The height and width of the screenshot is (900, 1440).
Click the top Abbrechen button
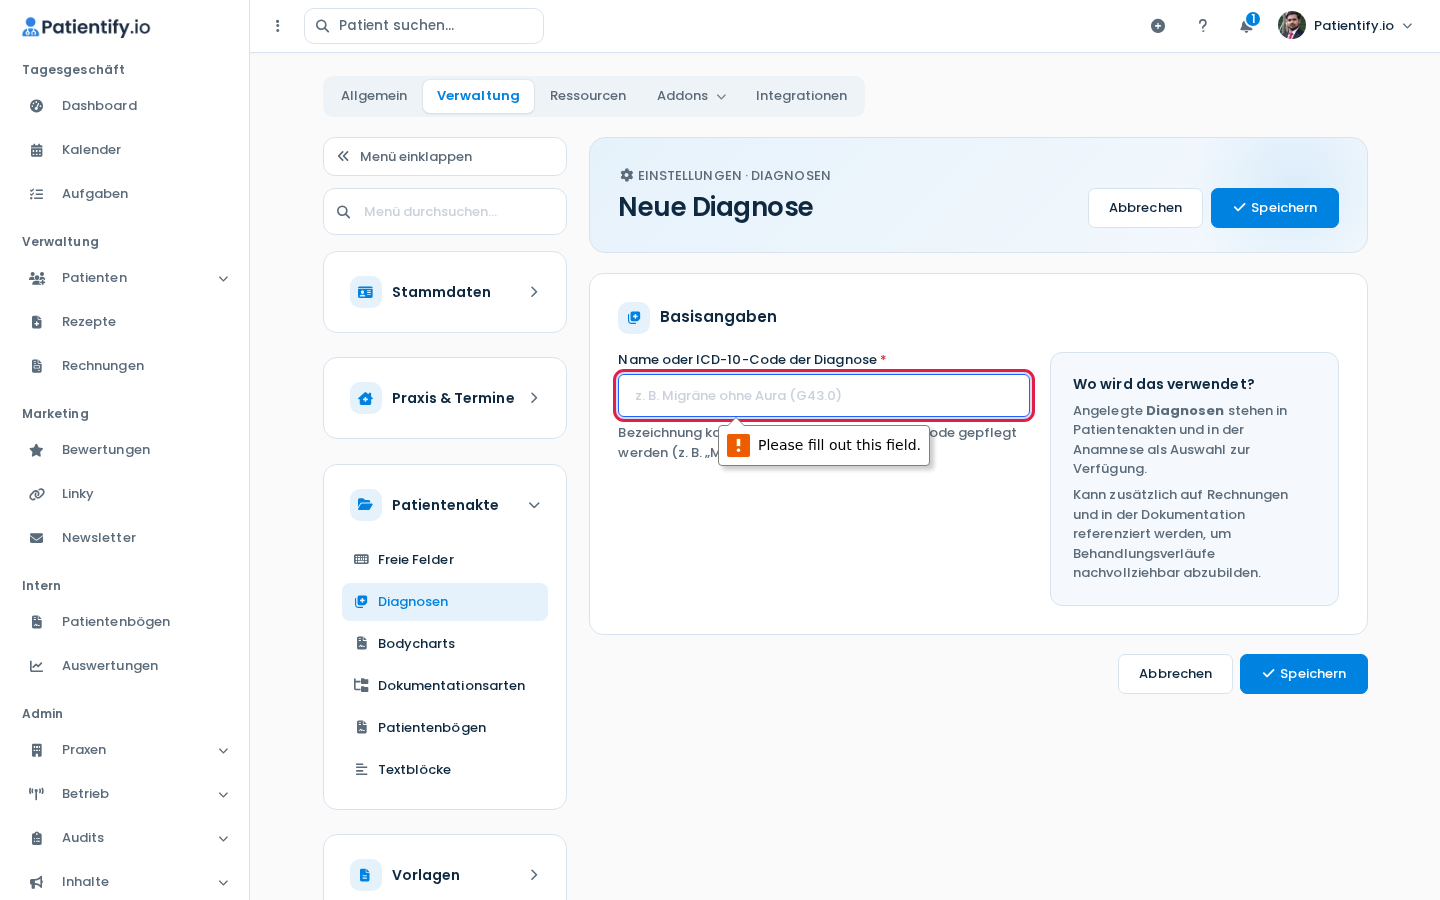pos(1145,208)
